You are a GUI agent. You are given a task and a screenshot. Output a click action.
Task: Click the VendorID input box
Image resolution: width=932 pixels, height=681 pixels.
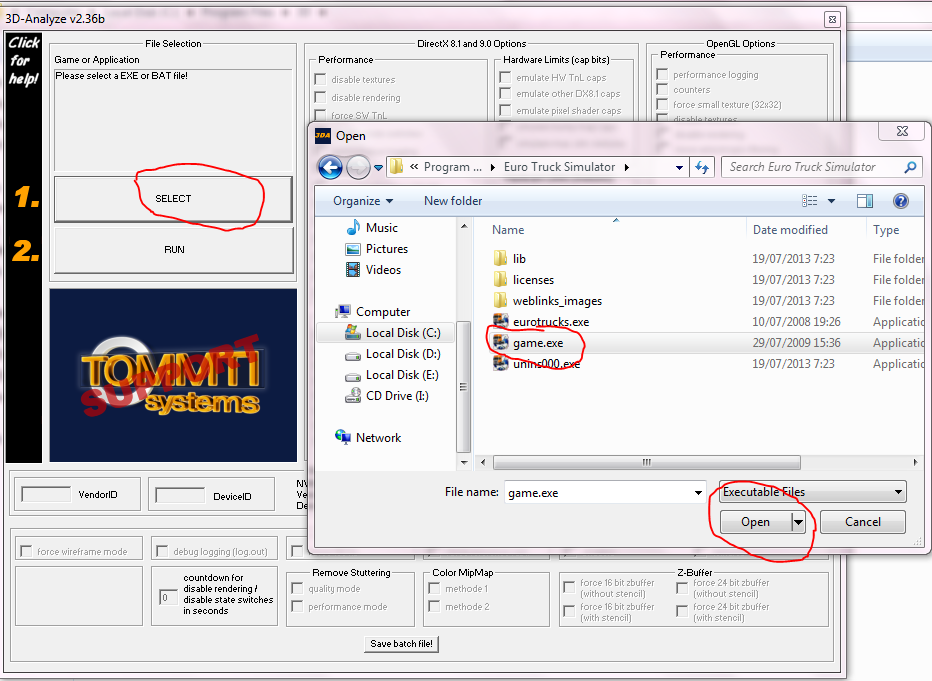(x=46, y=494)
